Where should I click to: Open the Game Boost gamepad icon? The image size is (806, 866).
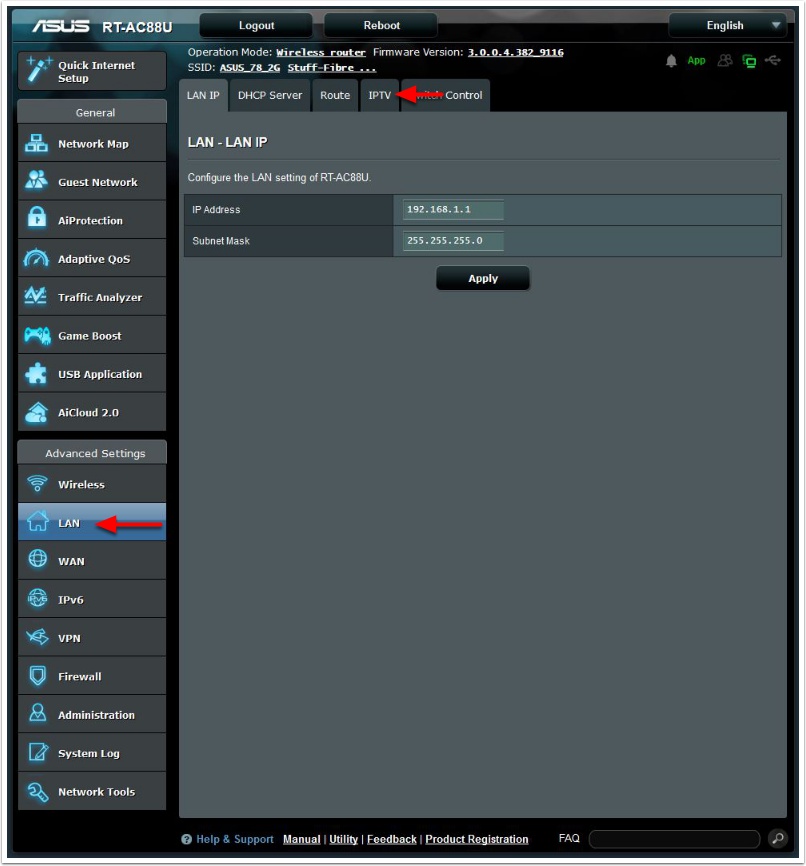(x=37, y=335)
